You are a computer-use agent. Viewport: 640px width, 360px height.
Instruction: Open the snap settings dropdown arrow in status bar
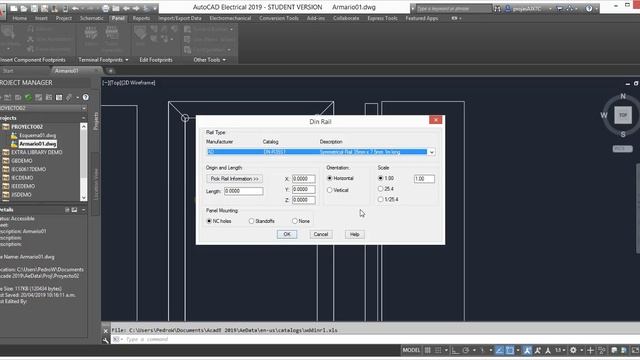tap(446, 350)
